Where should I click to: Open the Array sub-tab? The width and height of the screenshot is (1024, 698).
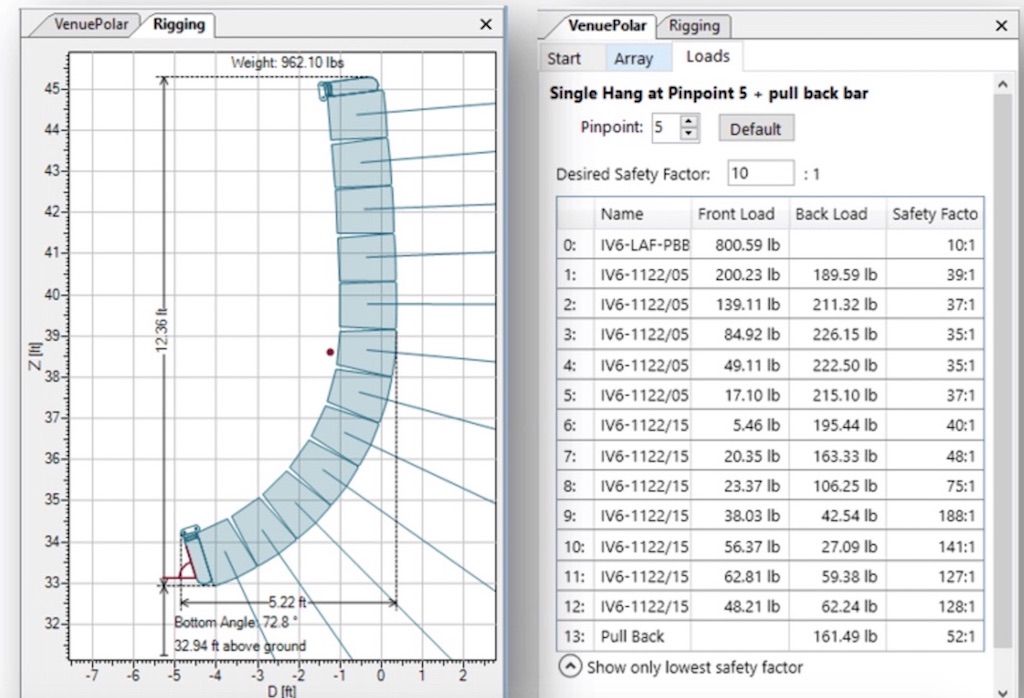click(633, 58)
